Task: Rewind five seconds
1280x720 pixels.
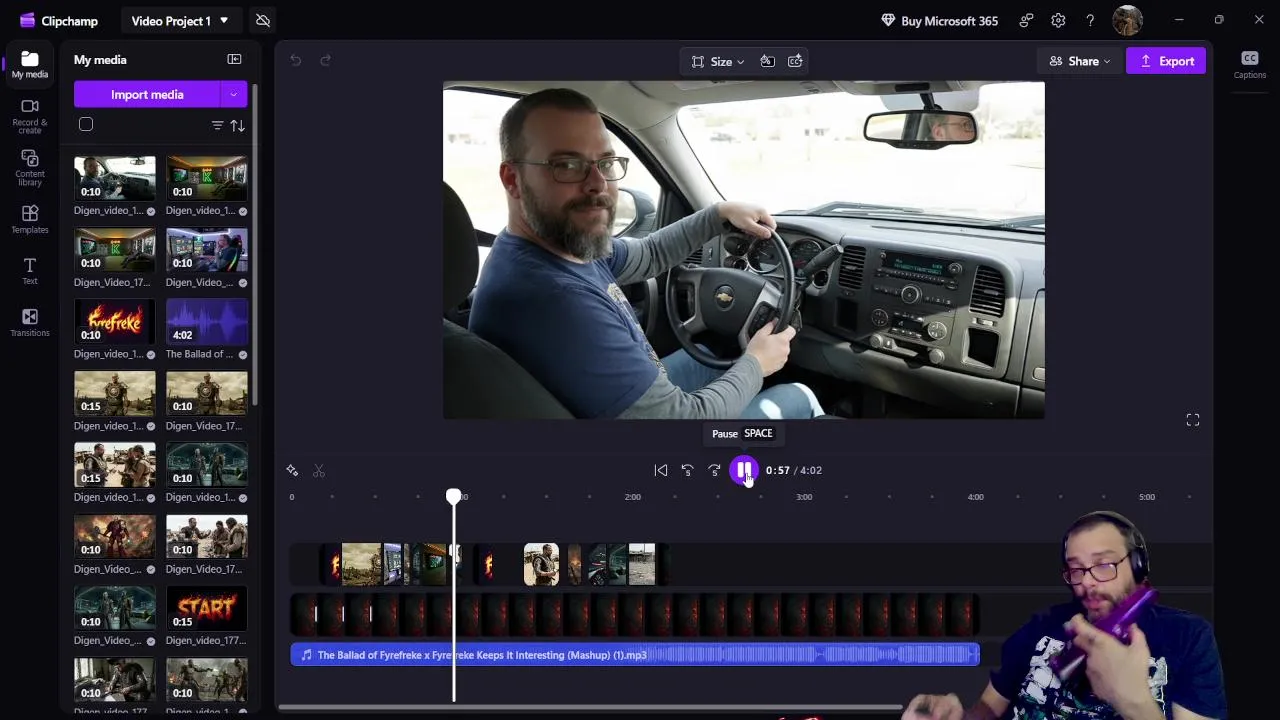Action: click(x=688, y=470)
